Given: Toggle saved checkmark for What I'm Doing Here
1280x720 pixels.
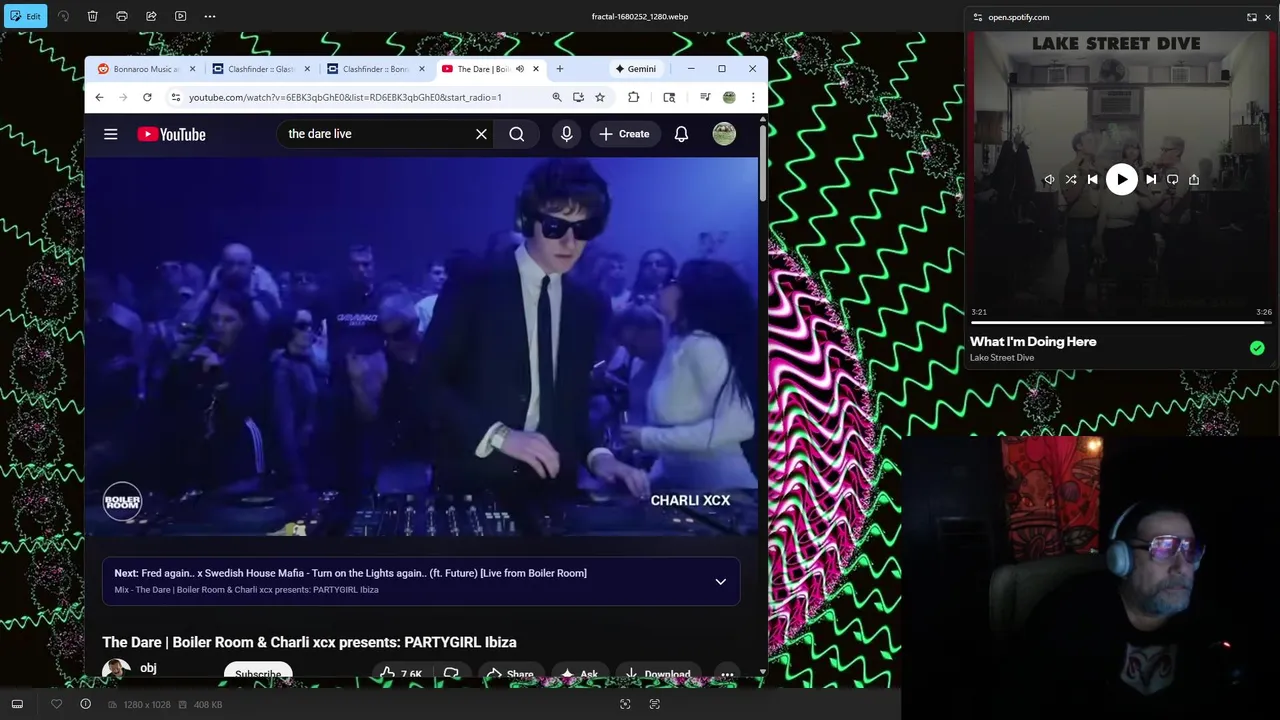Looking at the screenshot, I should point(1257,348).
